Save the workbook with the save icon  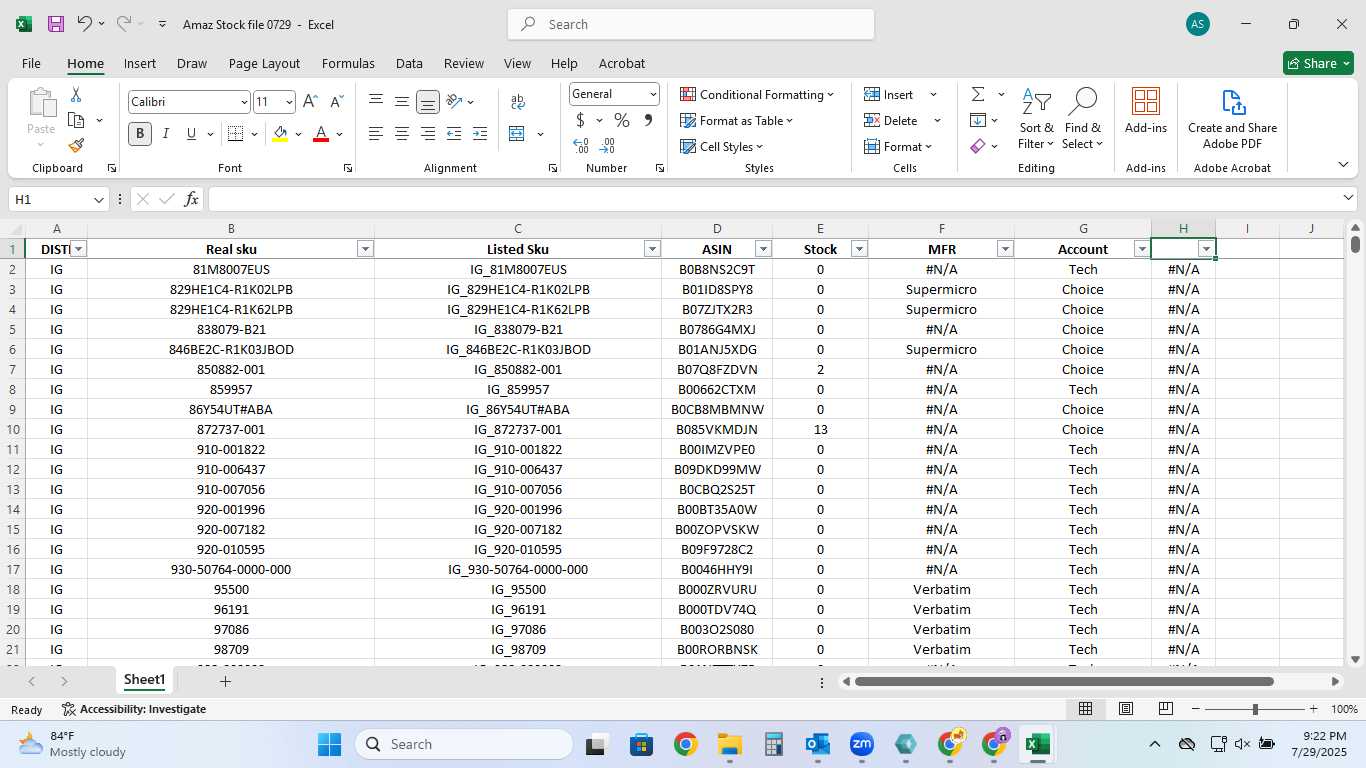[x=56, y=24]
